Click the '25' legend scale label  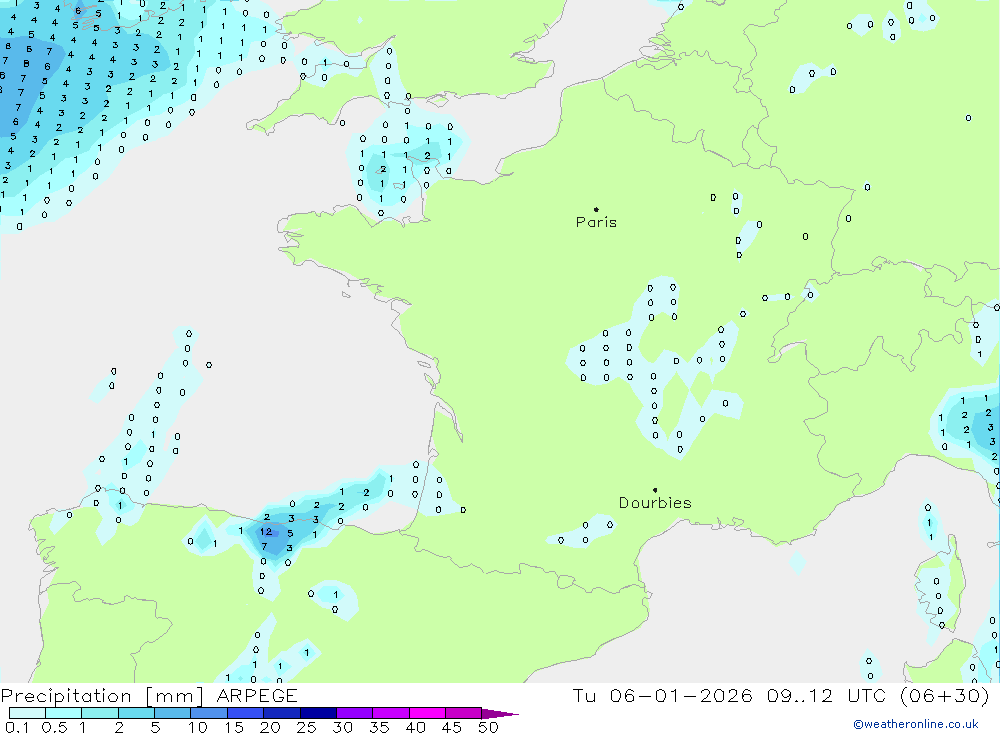(307, 727)
